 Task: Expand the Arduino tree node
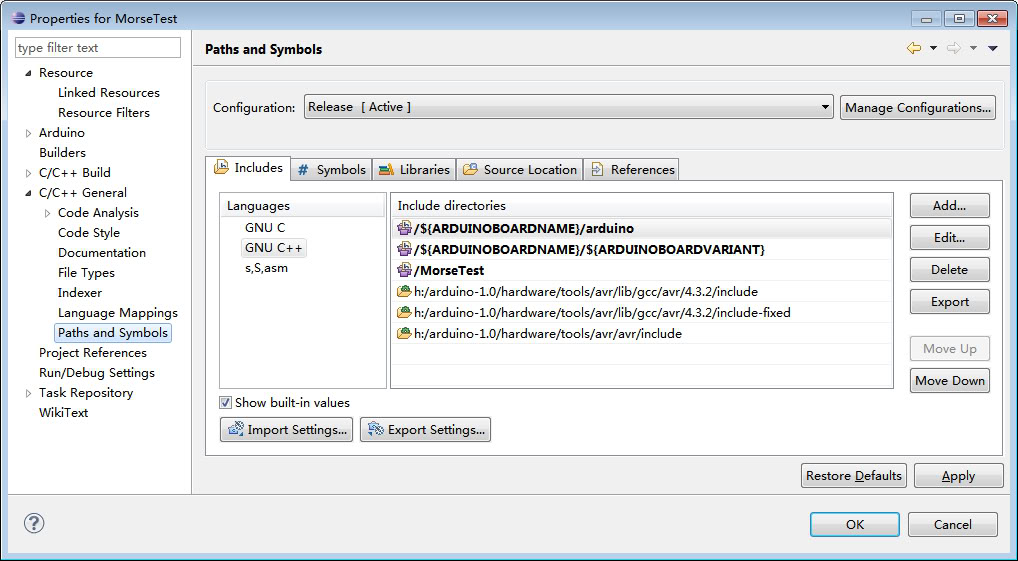point(29,133)
